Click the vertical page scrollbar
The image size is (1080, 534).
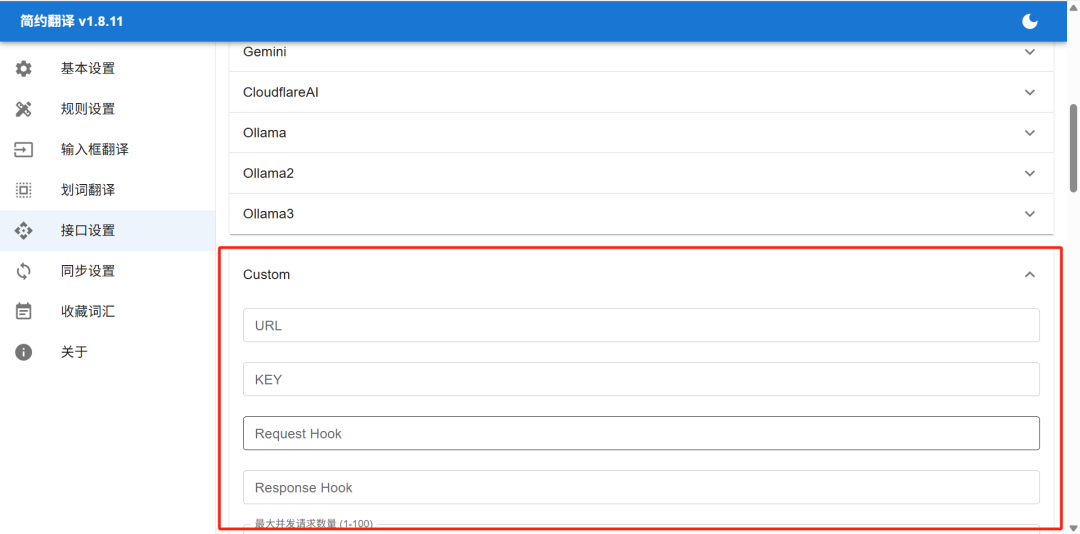pyautogui.click(x=1074, y=147)
